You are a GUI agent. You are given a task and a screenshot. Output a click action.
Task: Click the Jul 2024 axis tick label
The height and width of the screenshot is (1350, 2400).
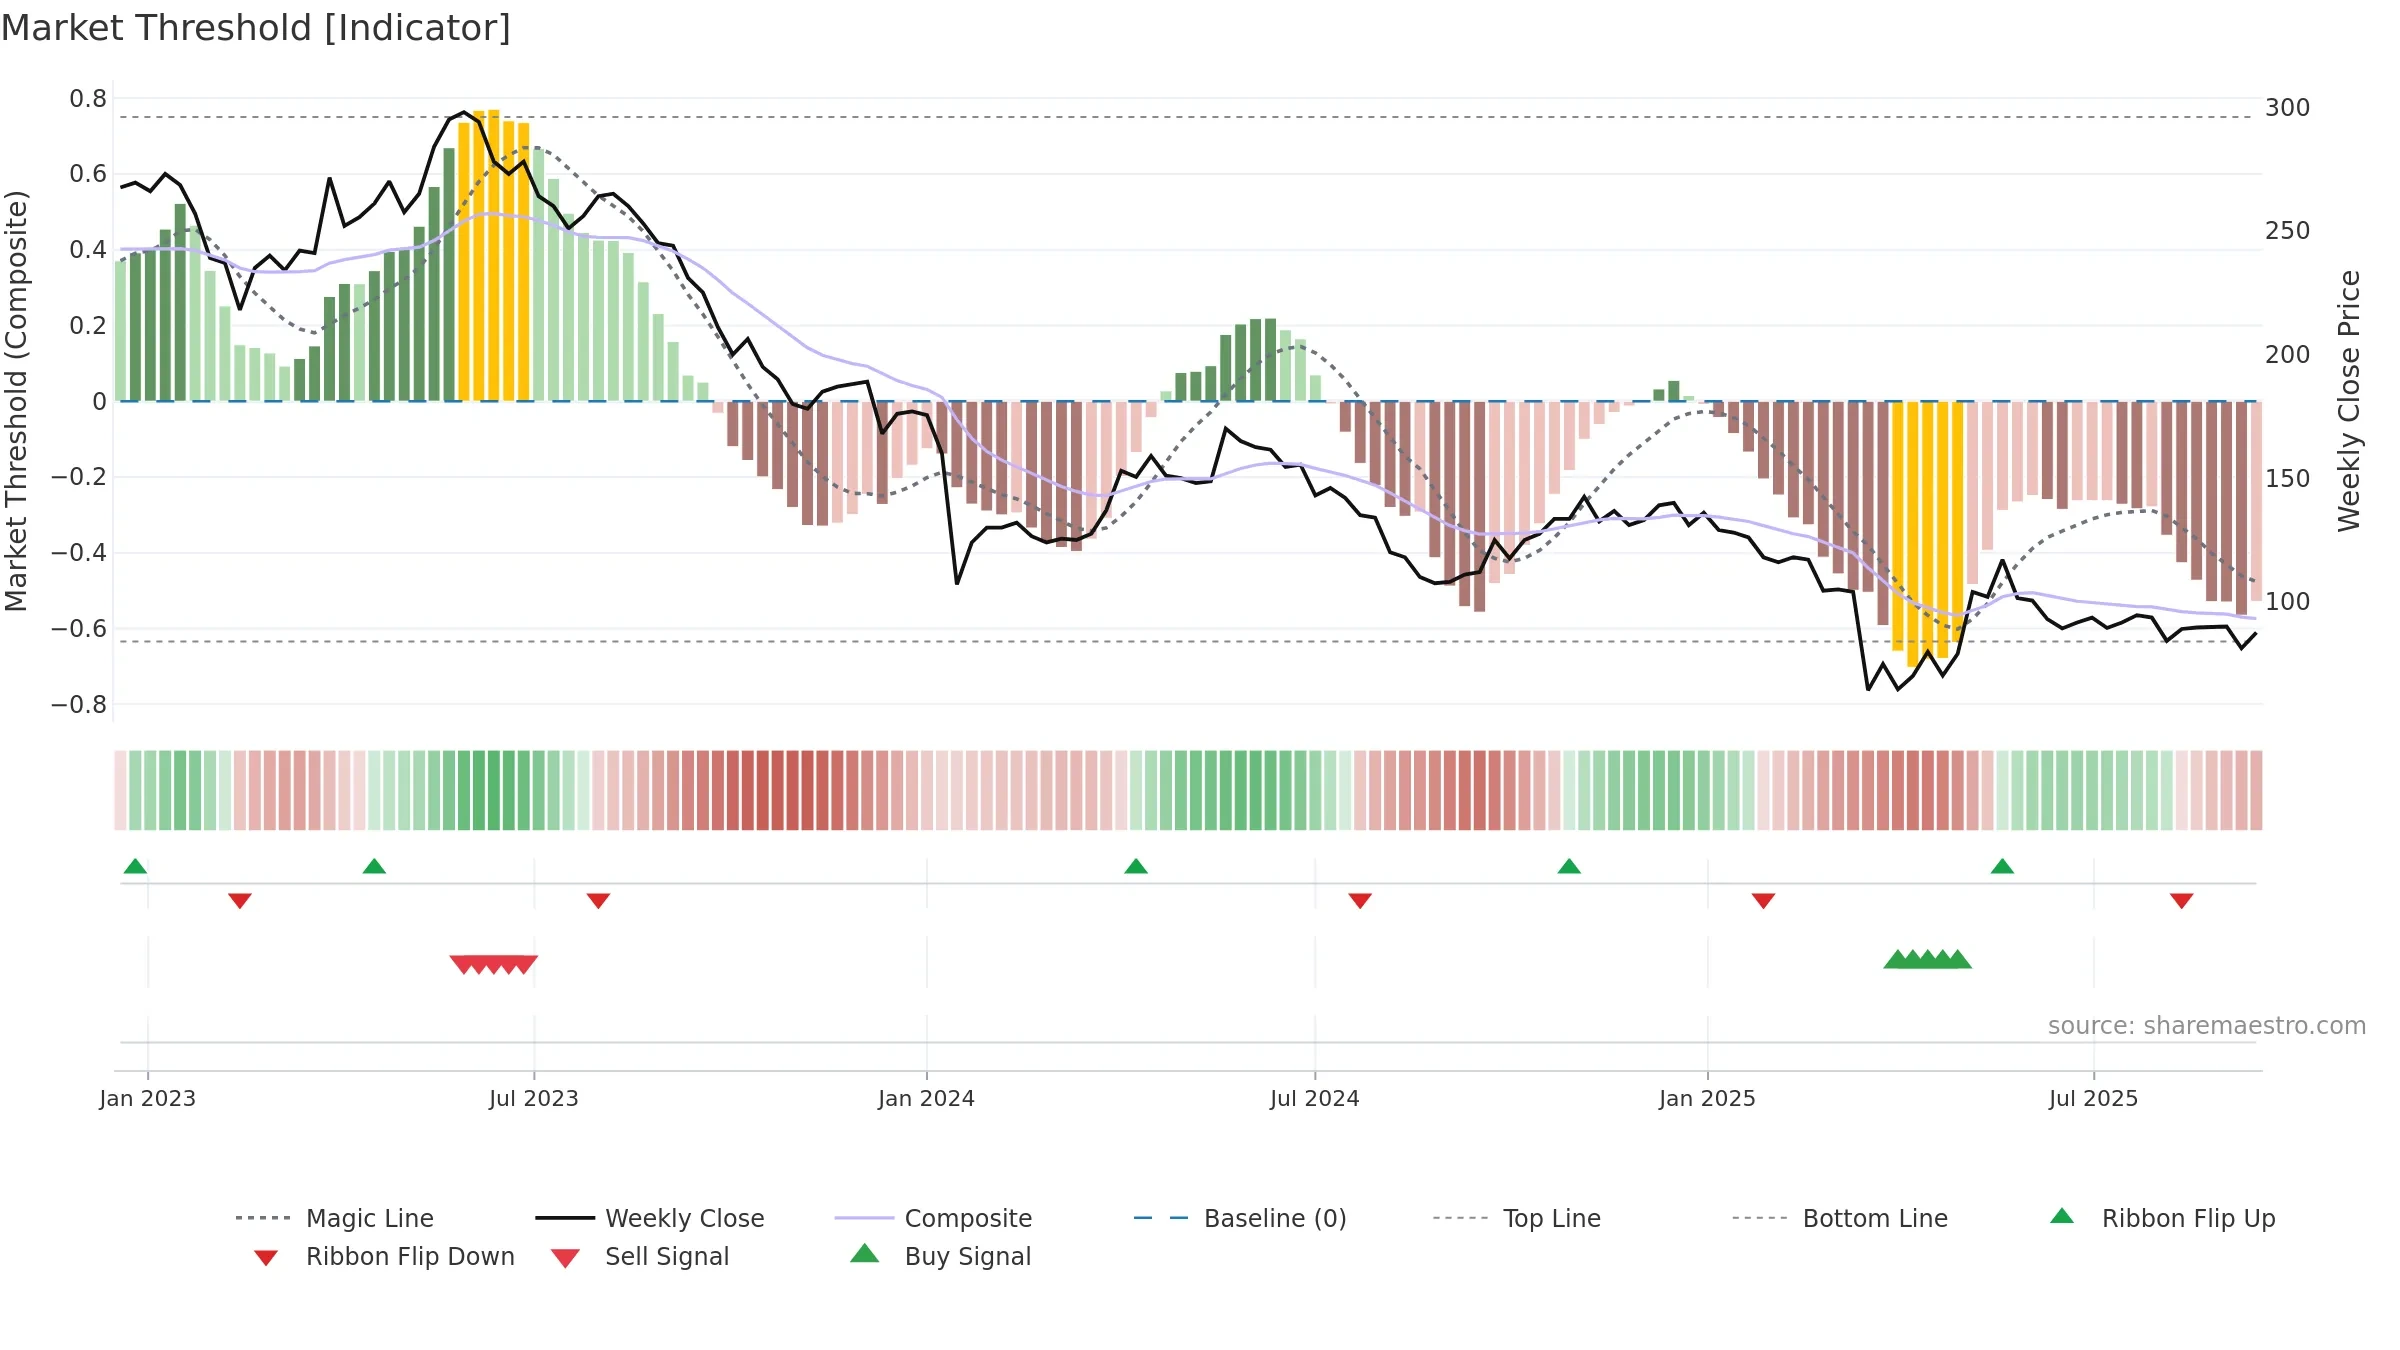pos(1315,1098)
